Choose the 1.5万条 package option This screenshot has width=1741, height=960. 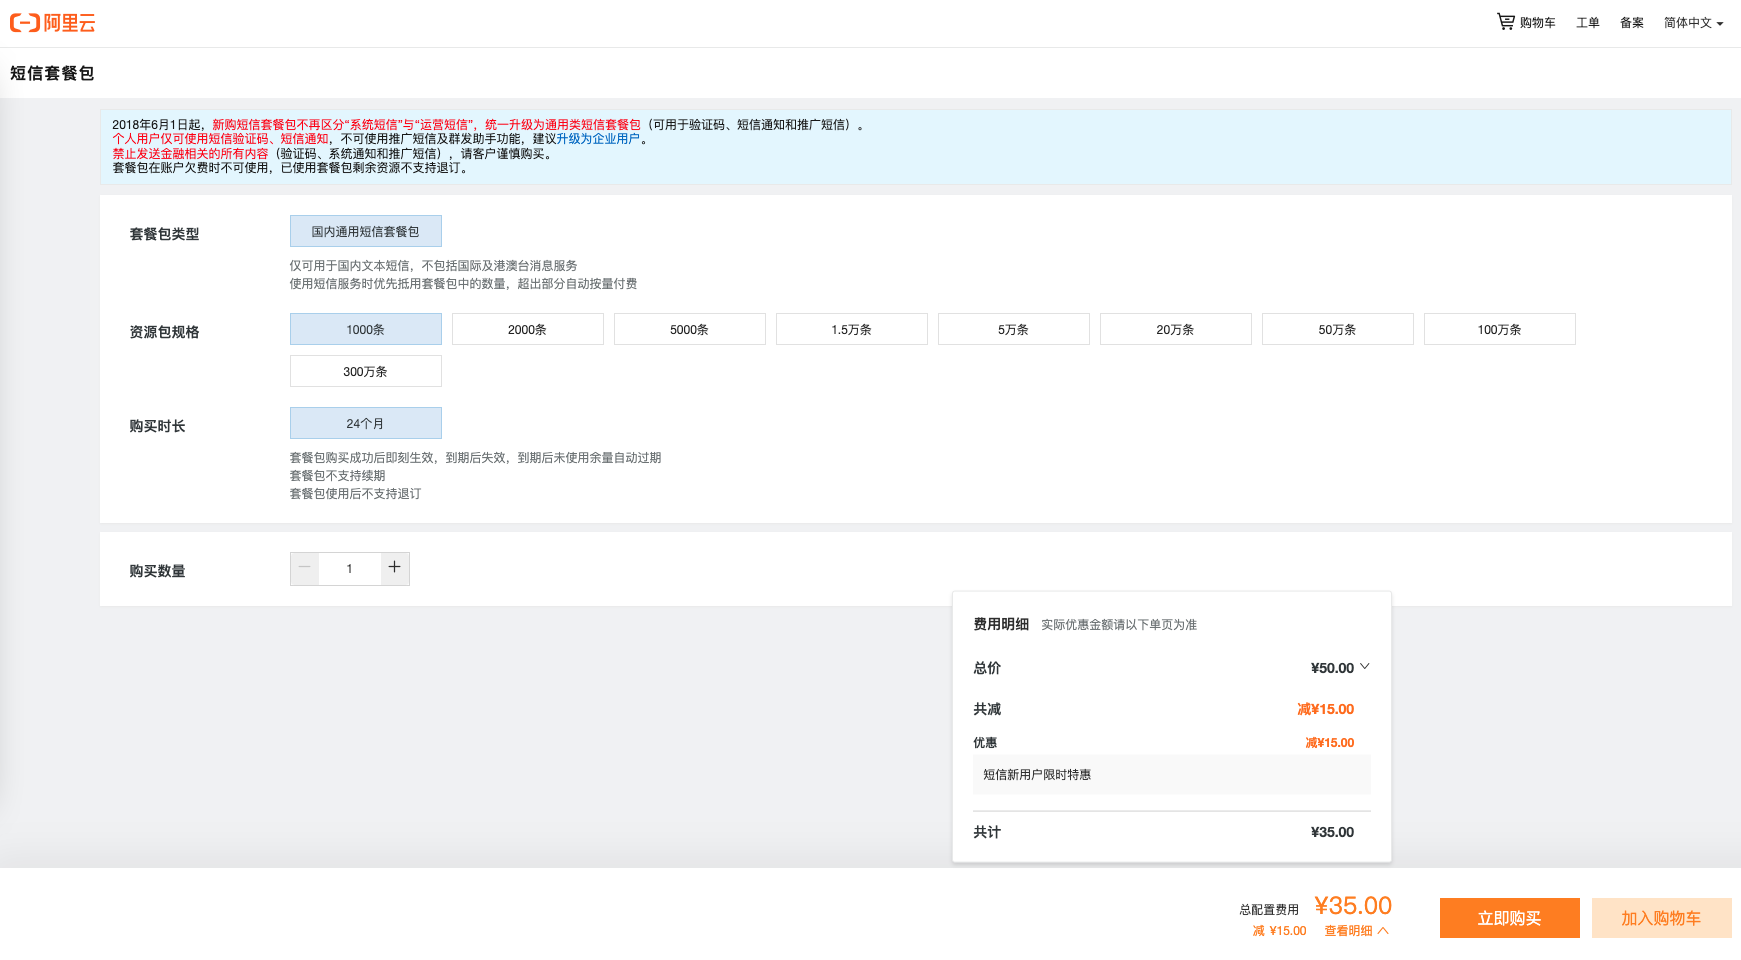click(852, 329)
